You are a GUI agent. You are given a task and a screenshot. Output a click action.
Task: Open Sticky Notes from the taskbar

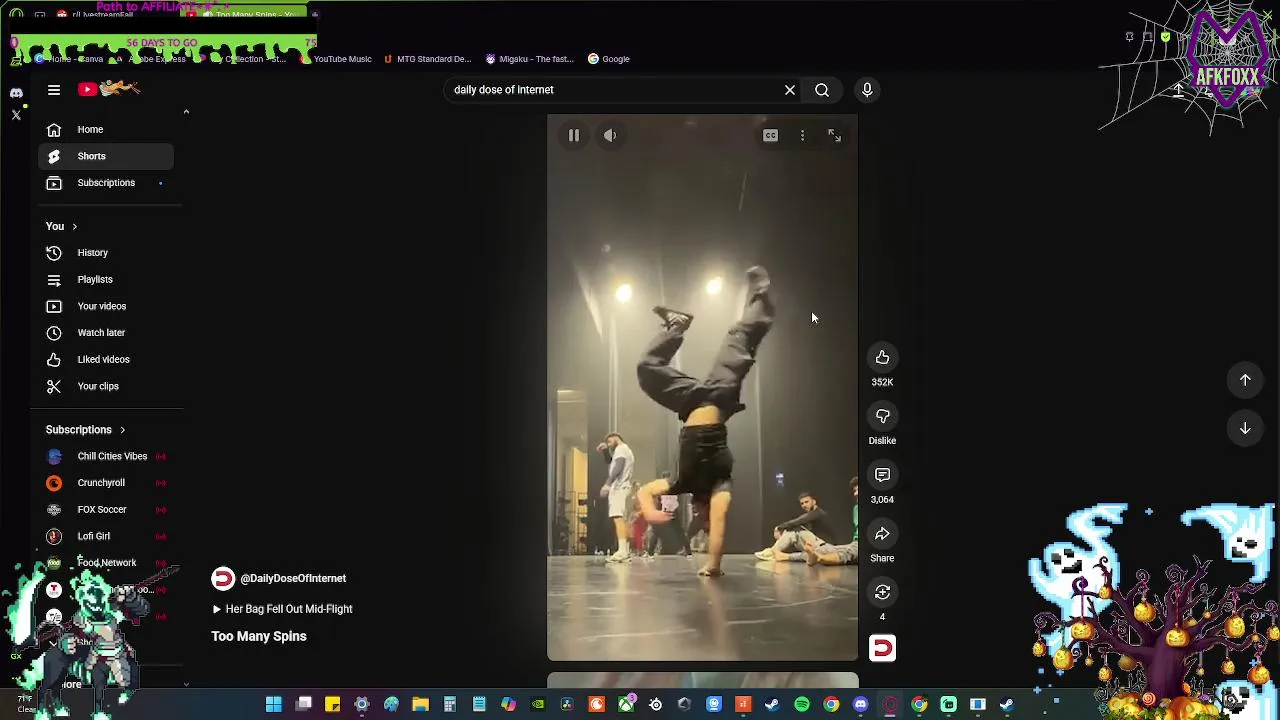click(333, 705)
